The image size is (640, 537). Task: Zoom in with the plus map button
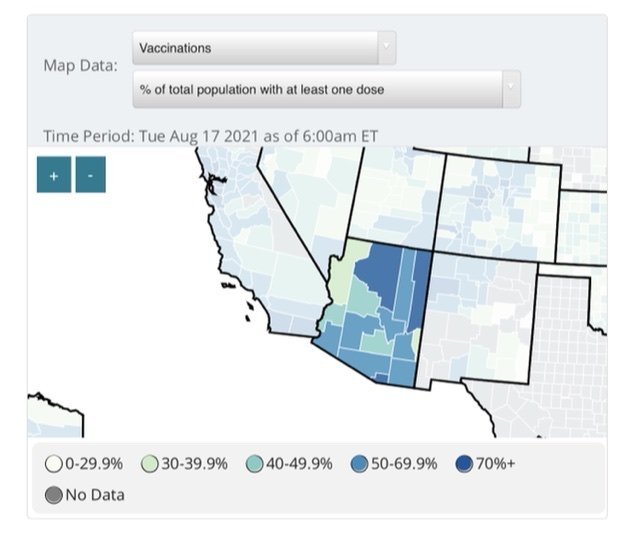(x=54, y=175)
